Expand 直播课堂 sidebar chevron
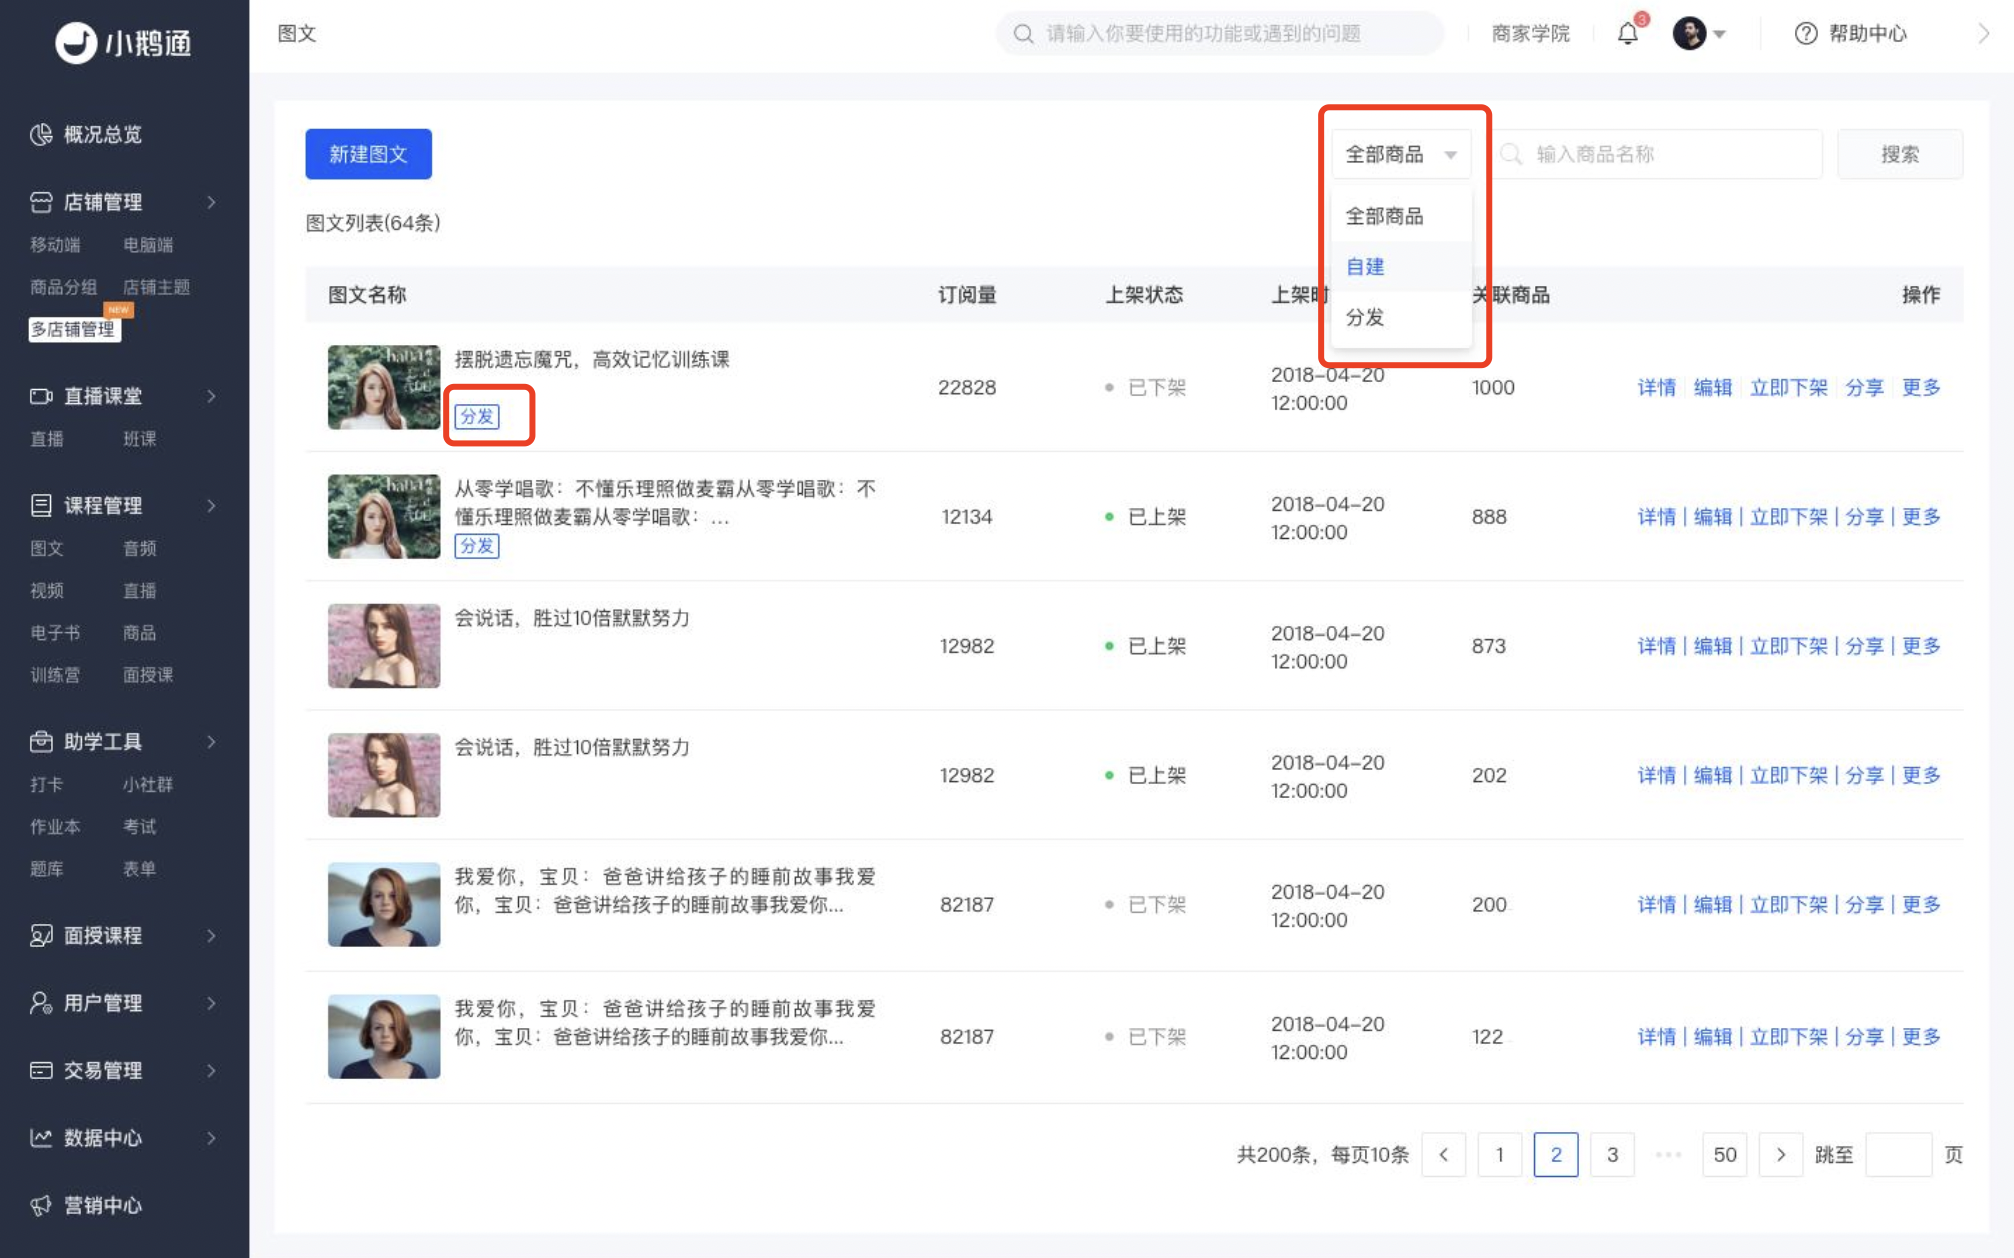 coord(212,396)
